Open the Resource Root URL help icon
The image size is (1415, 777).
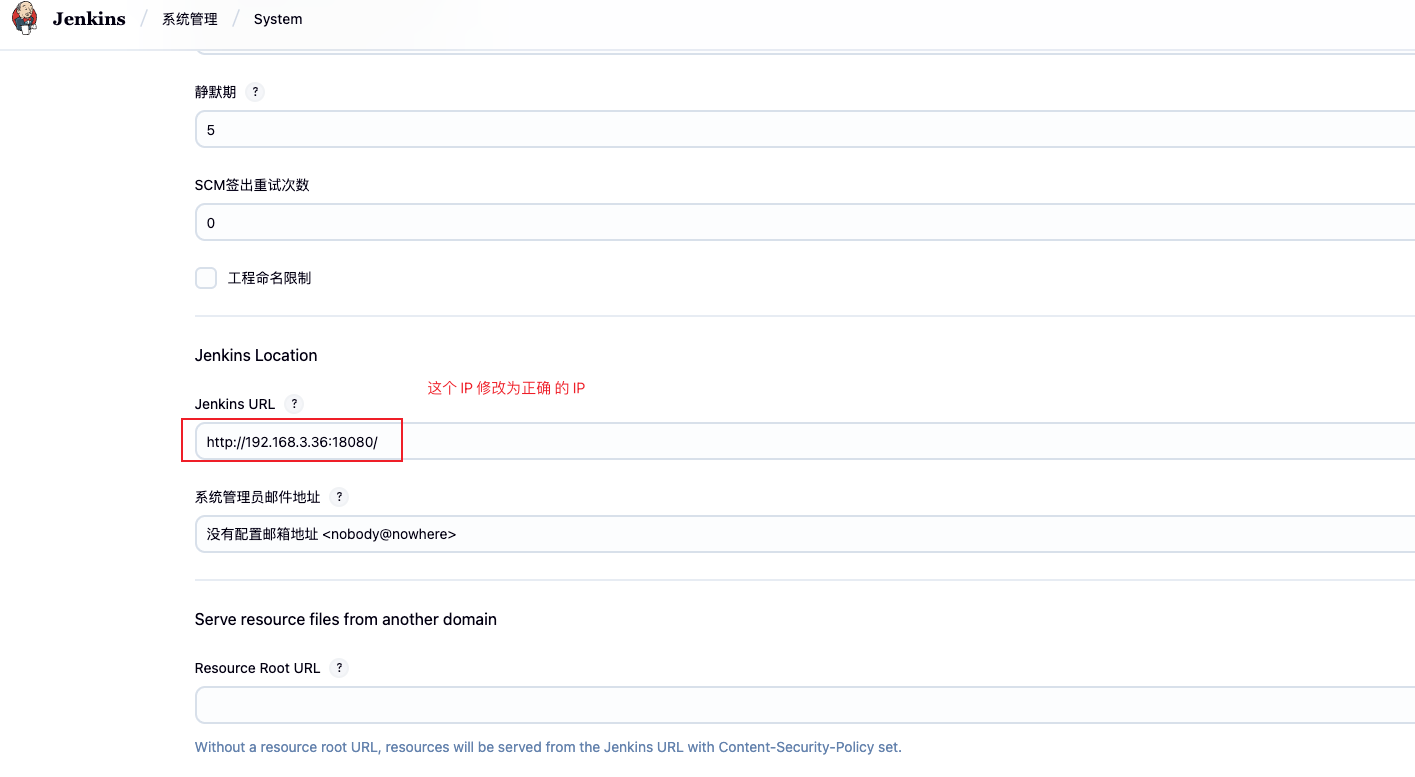[338, 667]
